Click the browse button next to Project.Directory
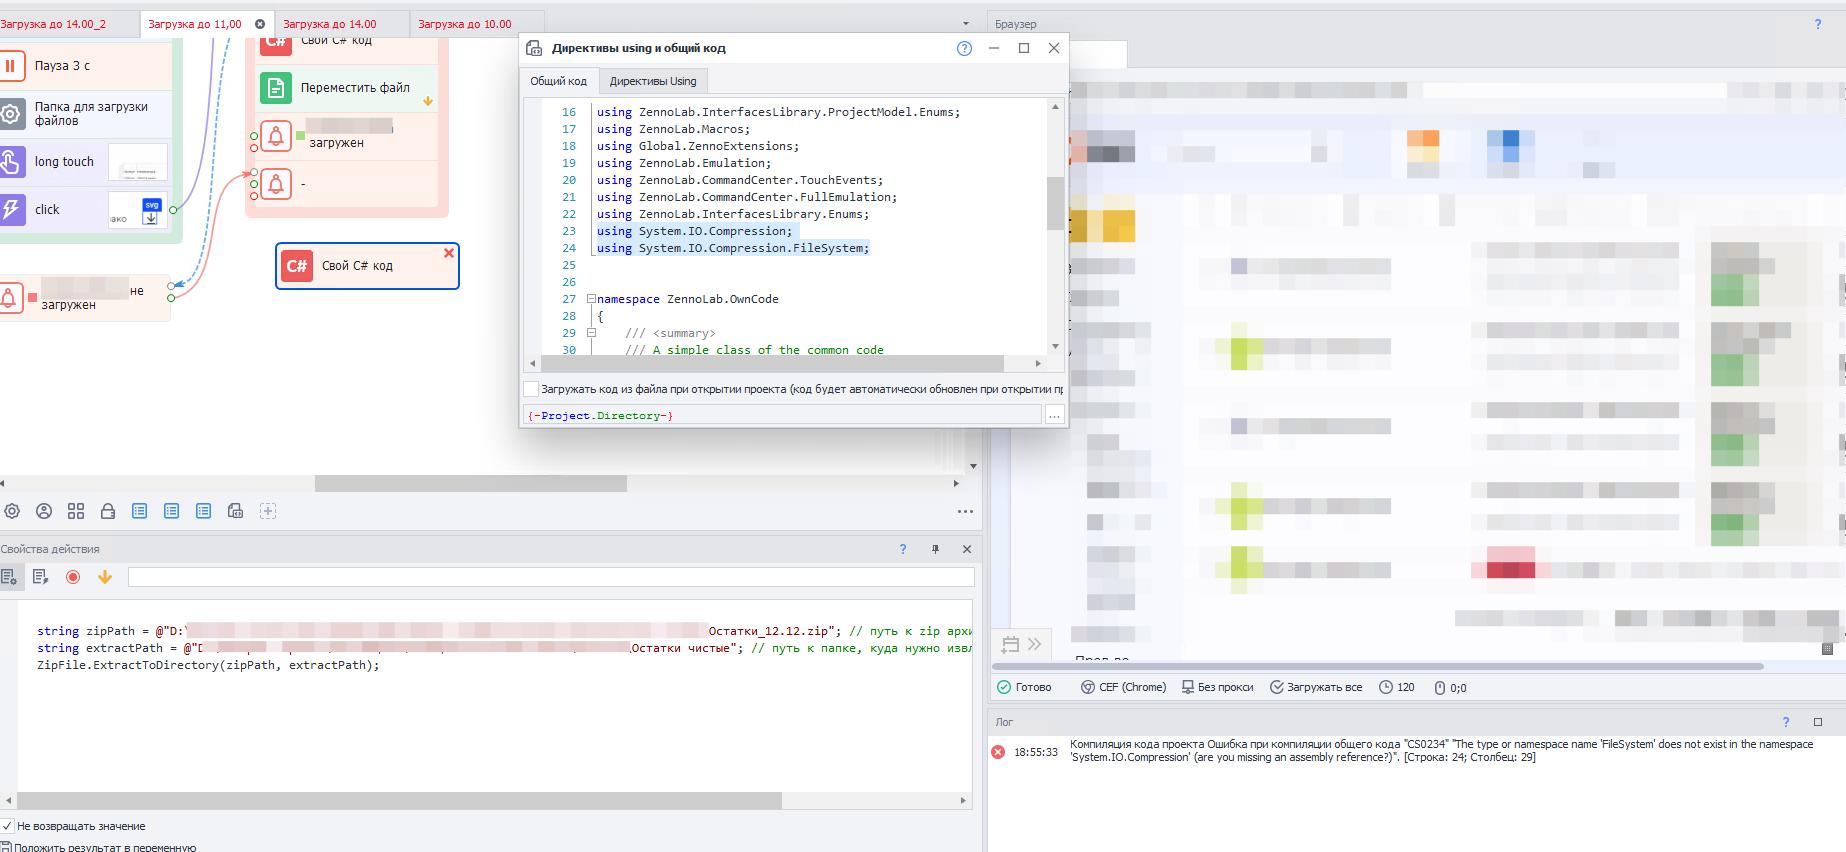The height and width of the screenshot is (852, 1846). (1054, 415)
